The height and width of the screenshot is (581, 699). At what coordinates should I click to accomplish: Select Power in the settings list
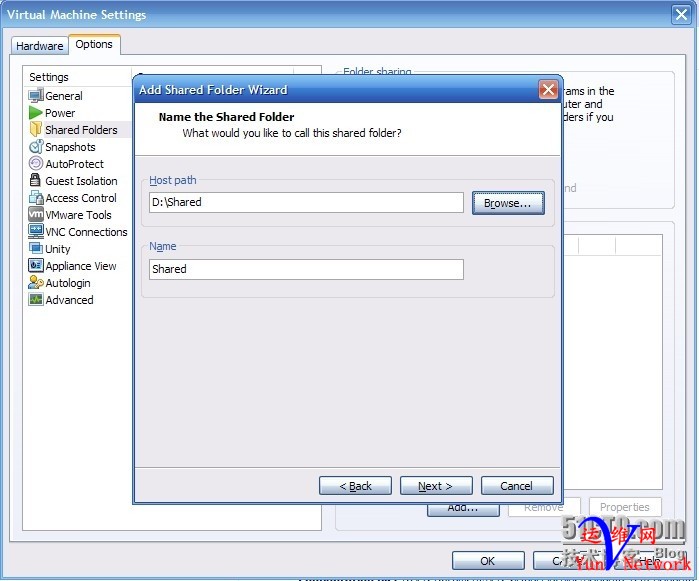click(x=60, y=113)
